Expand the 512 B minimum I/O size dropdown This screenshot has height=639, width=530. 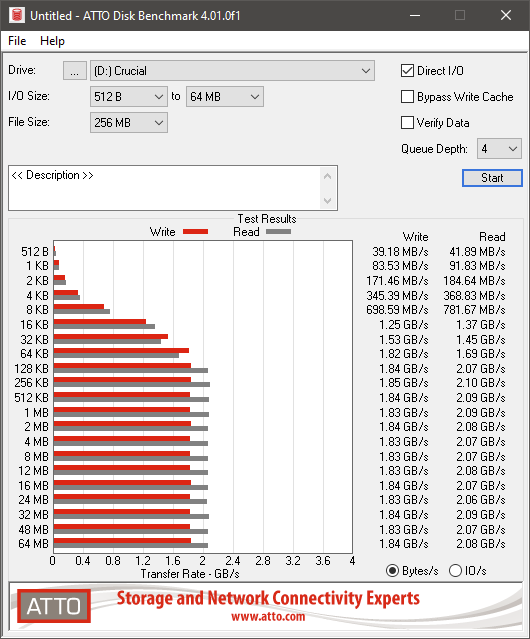[129, 97]
